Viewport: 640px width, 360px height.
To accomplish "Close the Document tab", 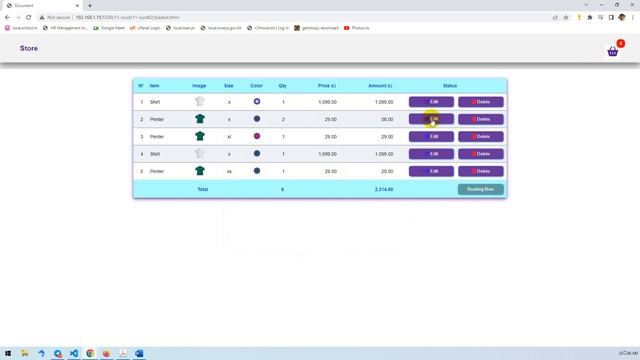I will tap(77, 6).
